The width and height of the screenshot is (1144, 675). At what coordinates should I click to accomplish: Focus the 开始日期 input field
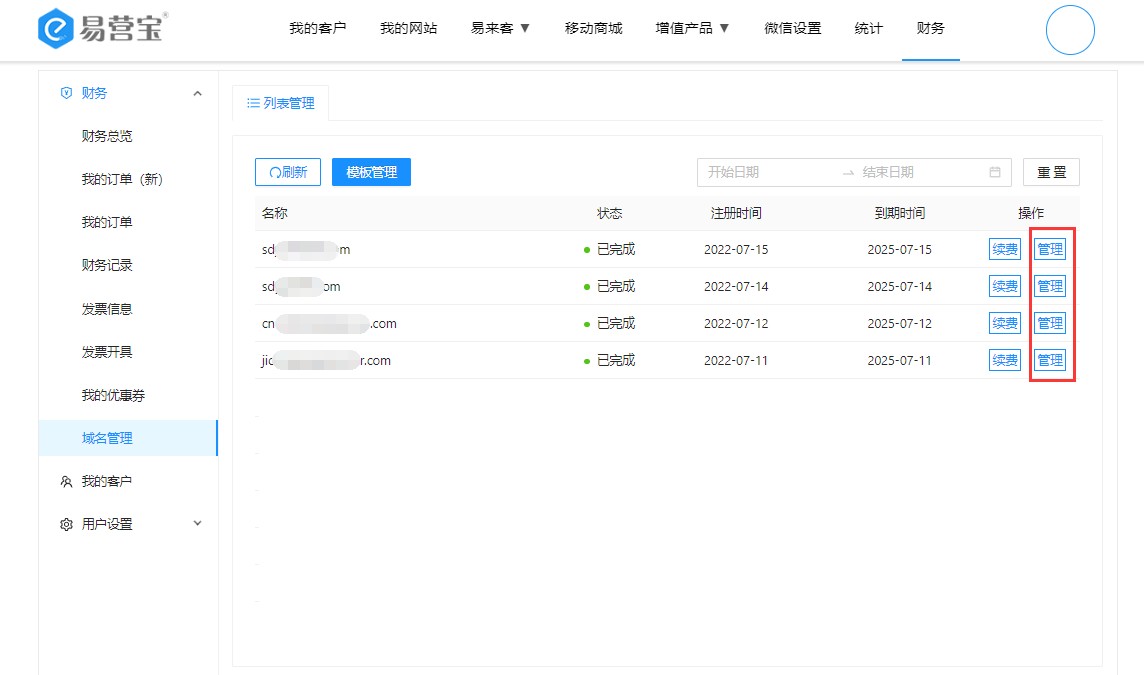point(765,172)
